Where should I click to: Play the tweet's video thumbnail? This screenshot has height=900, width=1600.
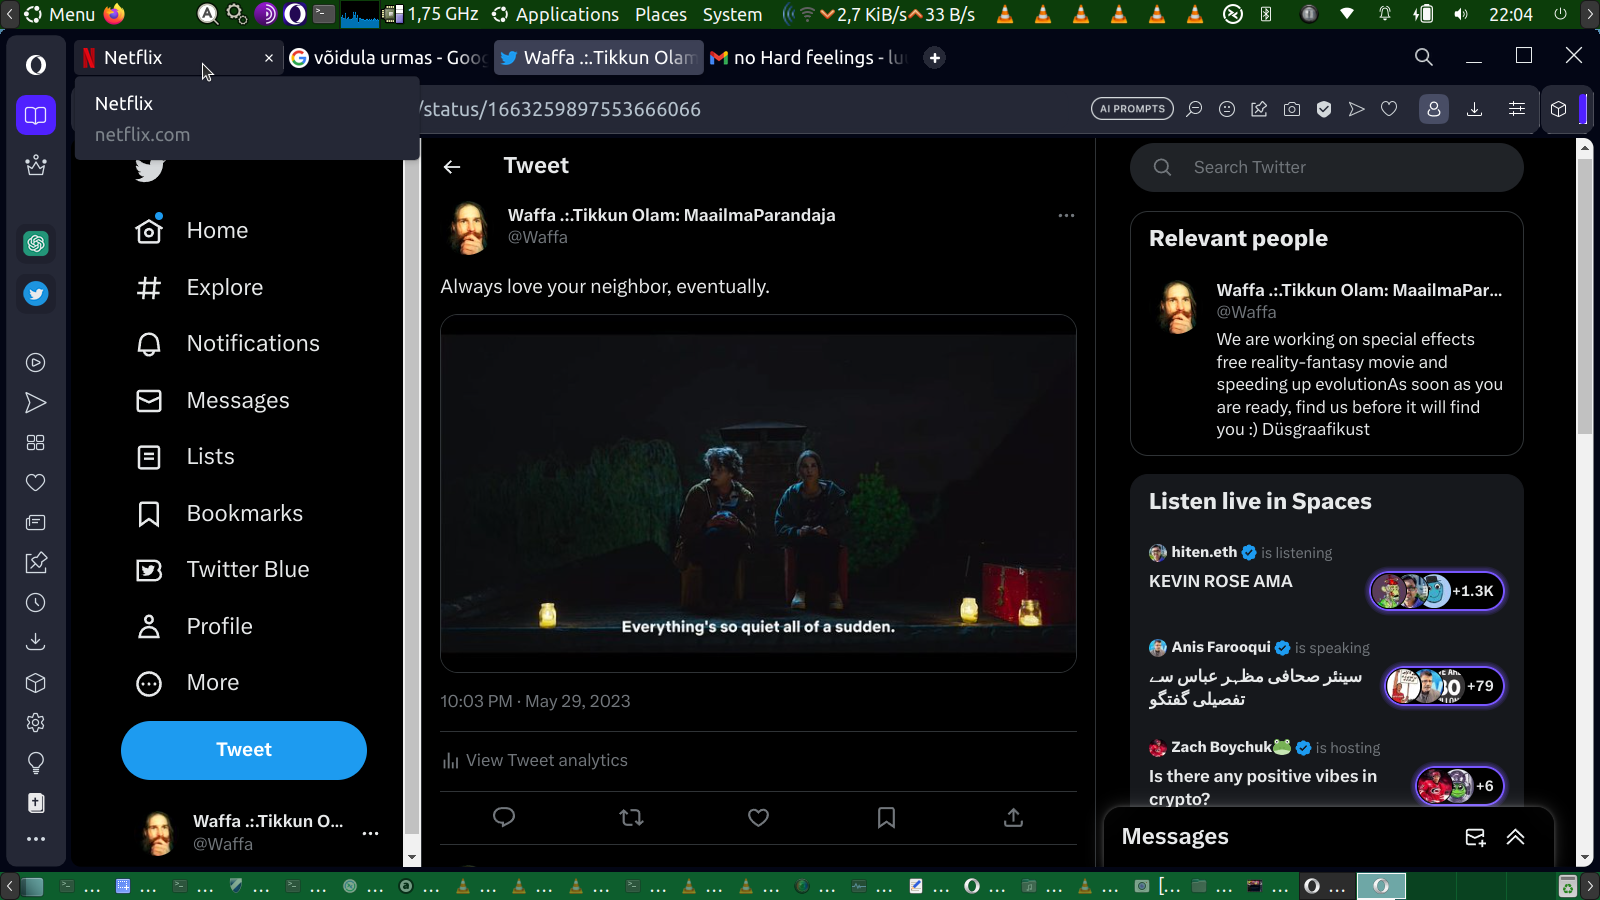[x=758, y=494]
